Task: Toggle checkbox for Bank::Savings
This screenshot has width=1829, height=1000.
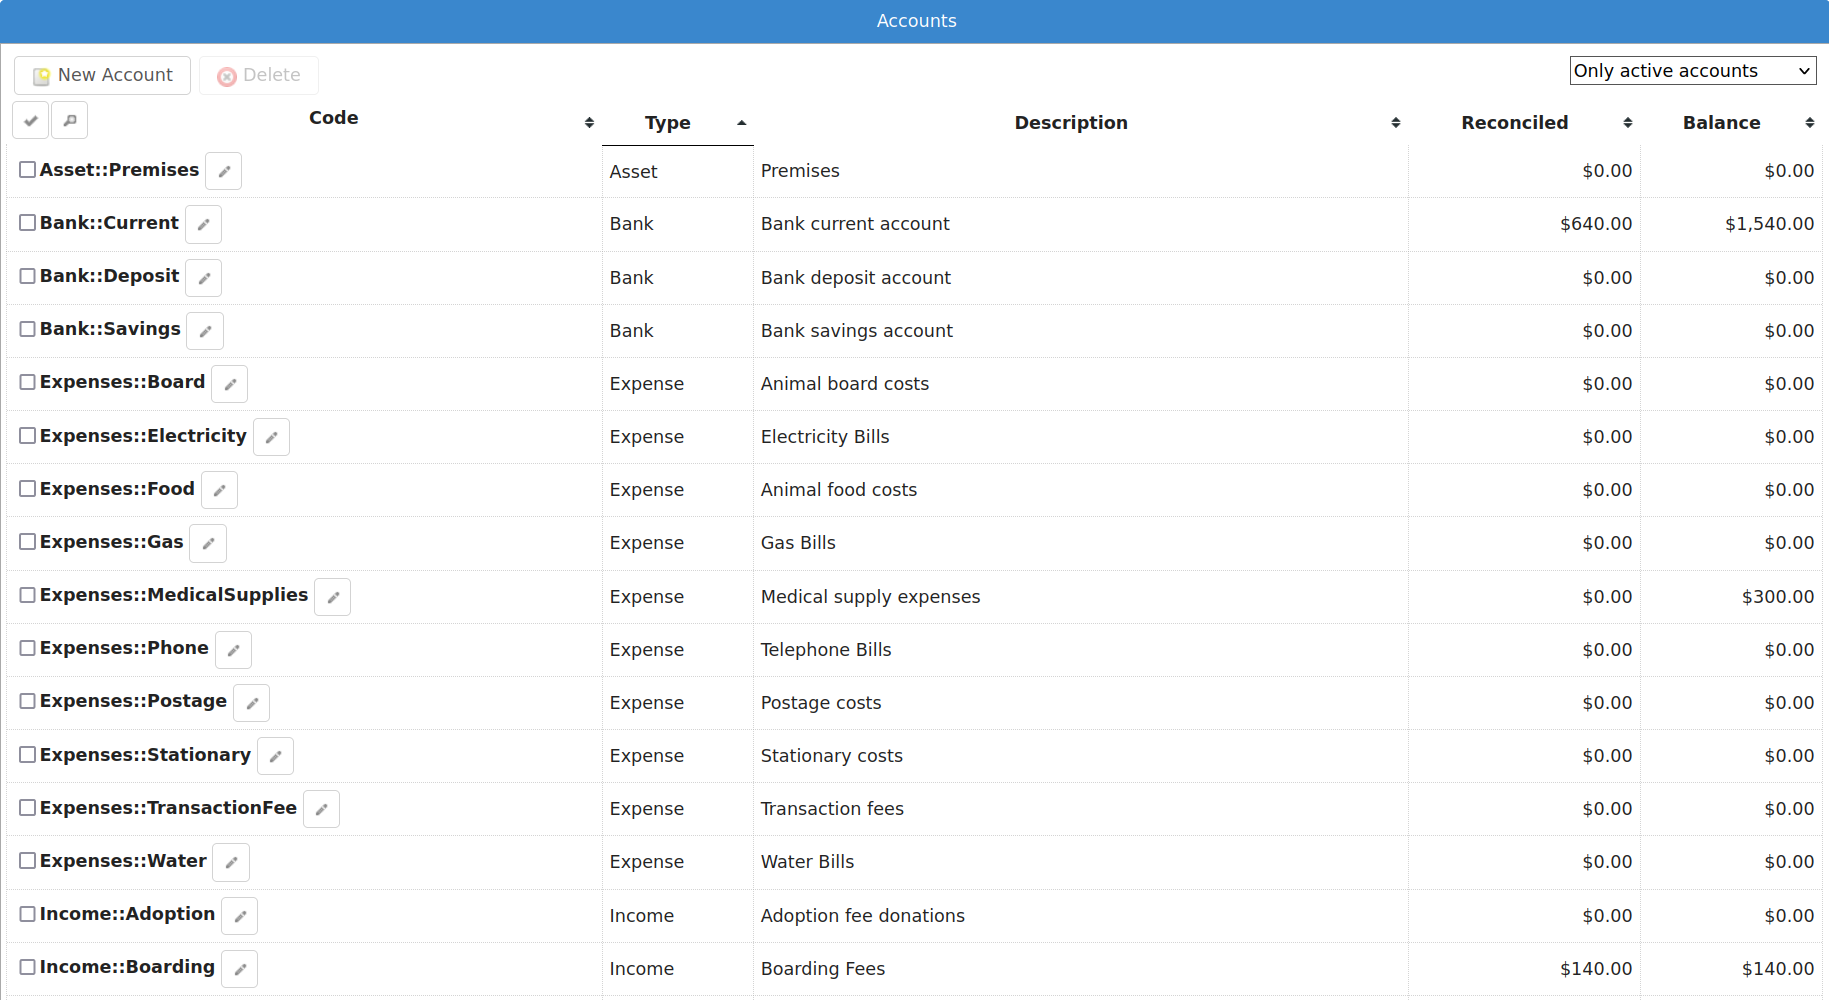Action: (x=28, y=329)
